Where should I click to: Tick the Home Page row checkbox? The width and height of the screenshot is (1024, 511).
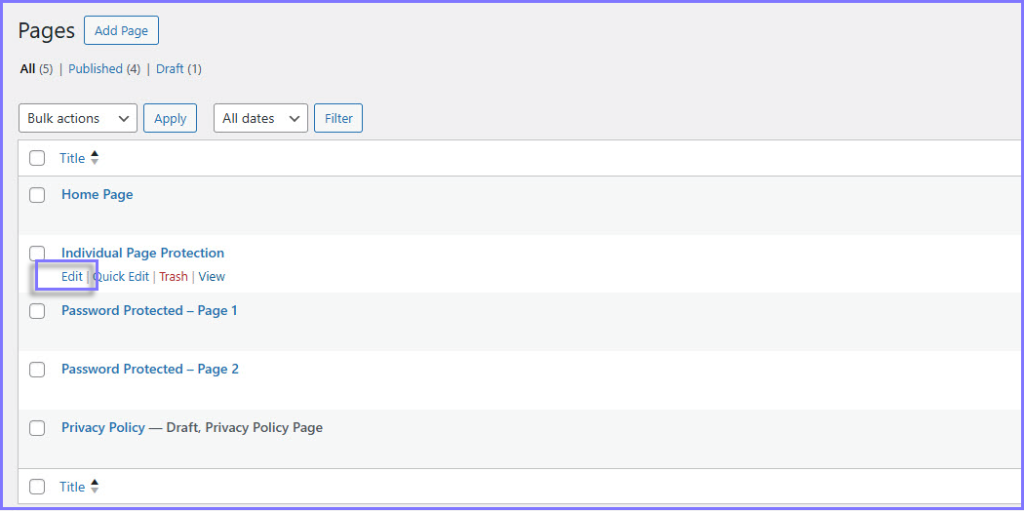click(x=37, y=195)
